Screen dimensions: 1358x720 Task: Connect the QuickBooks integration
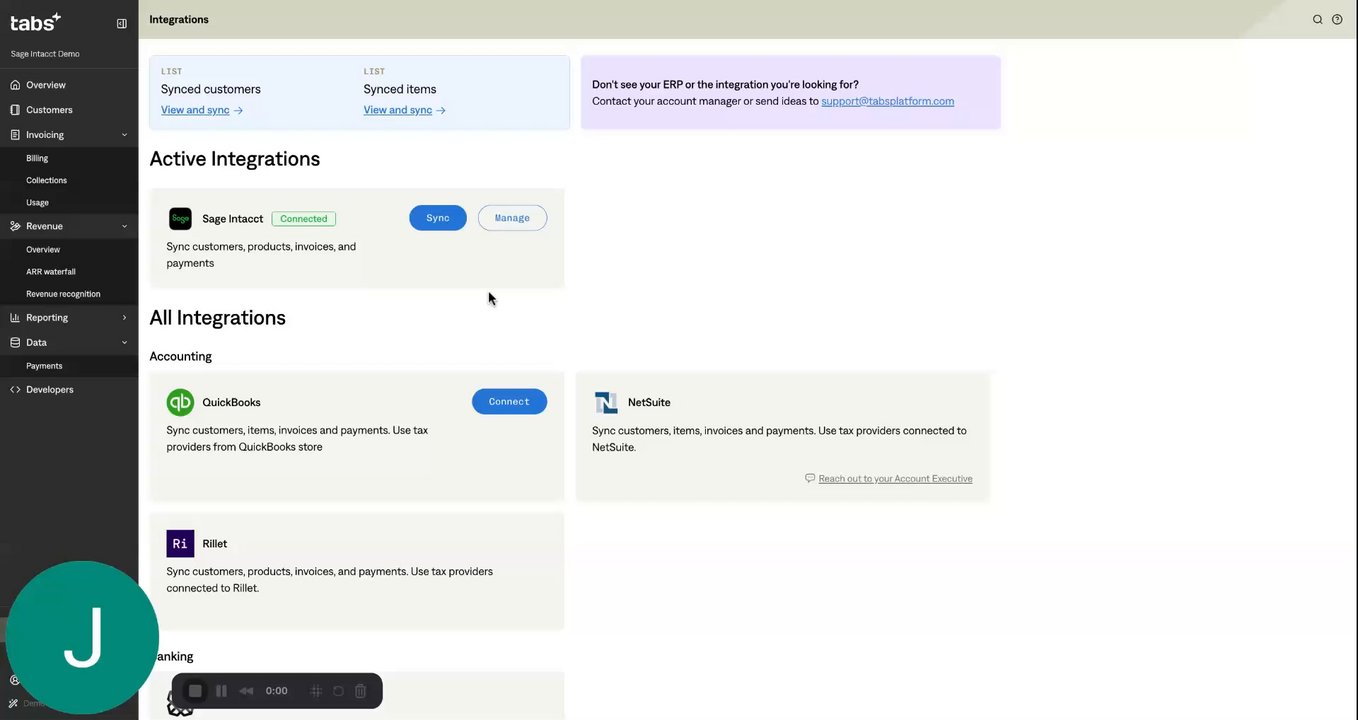509,402
